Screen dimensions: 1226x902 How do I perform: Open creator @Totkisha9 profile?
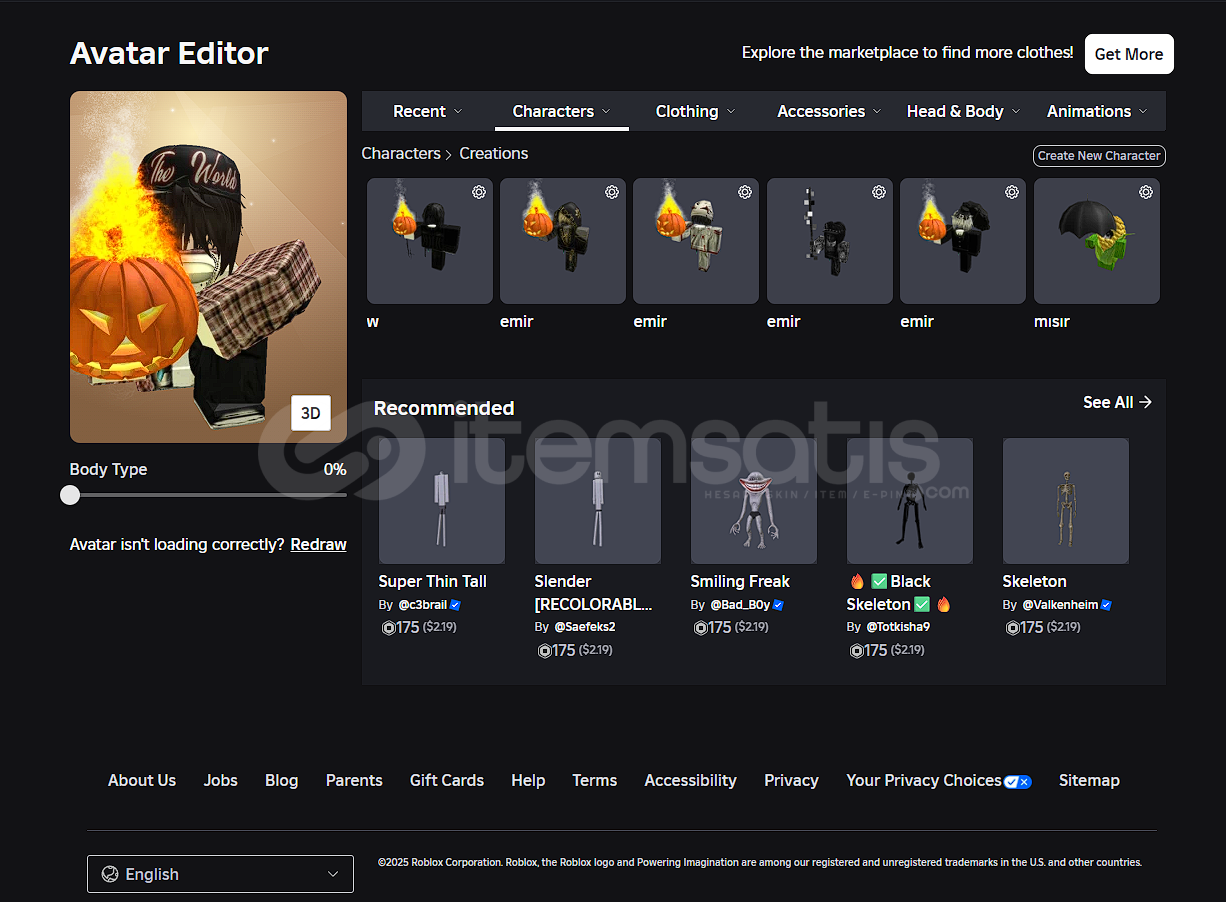coord(898,627)
